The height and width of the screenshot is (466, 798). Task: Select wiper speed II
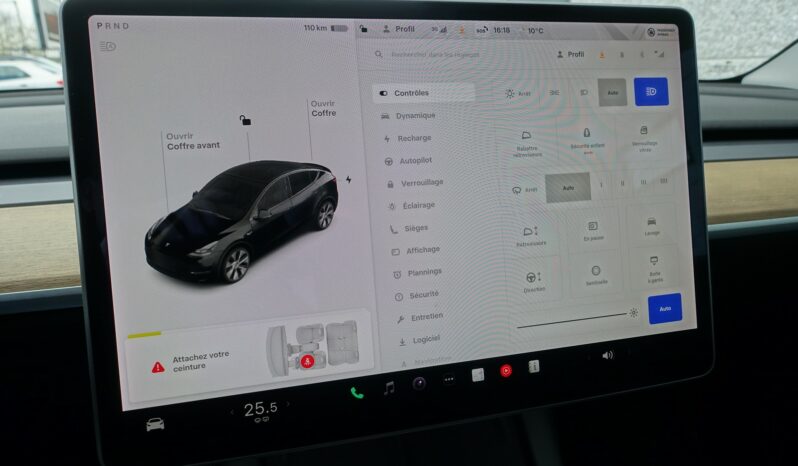point(622,183)
